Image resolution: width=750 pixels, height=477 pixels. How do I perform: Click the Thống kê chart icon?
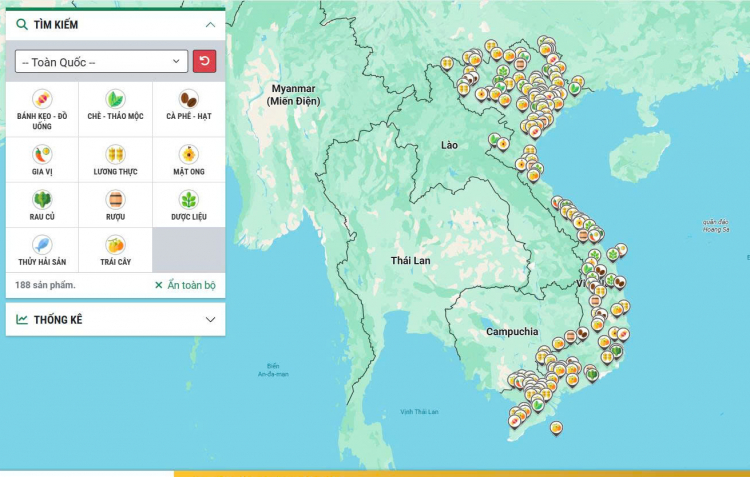tap(22, 320)
